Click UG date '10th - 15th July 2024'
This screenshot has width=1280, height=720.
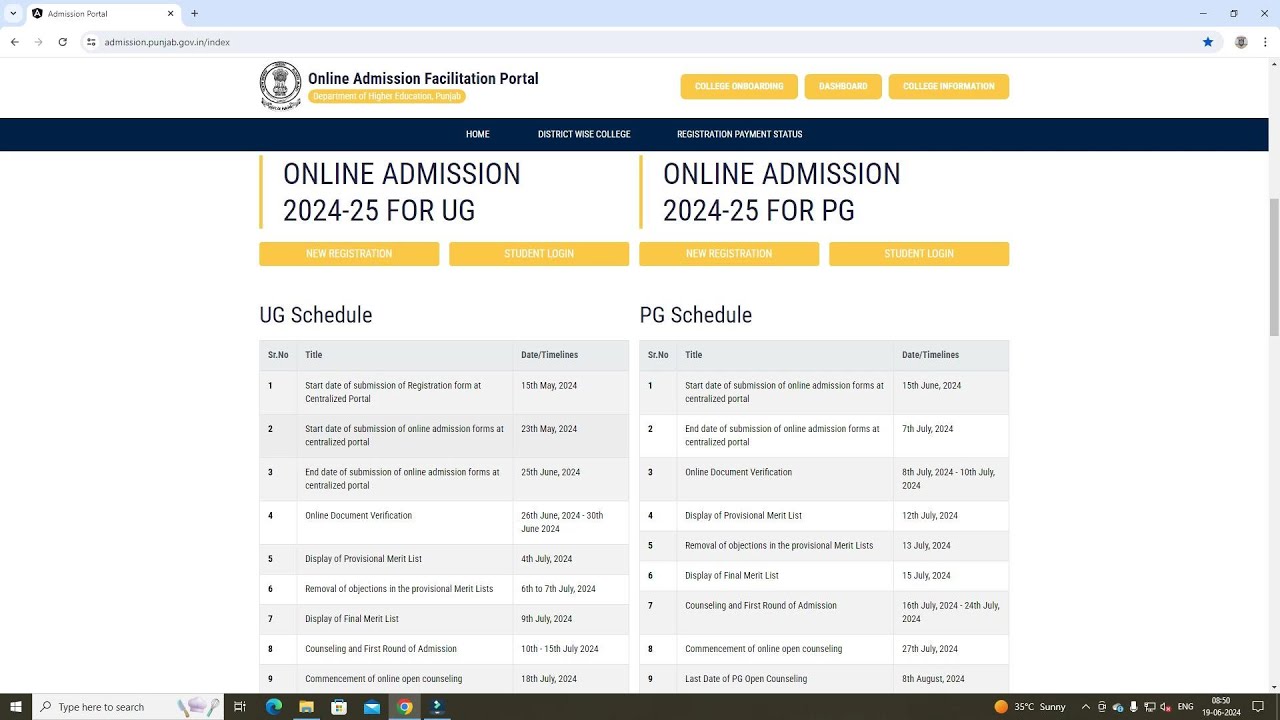(x=560, y=649)
